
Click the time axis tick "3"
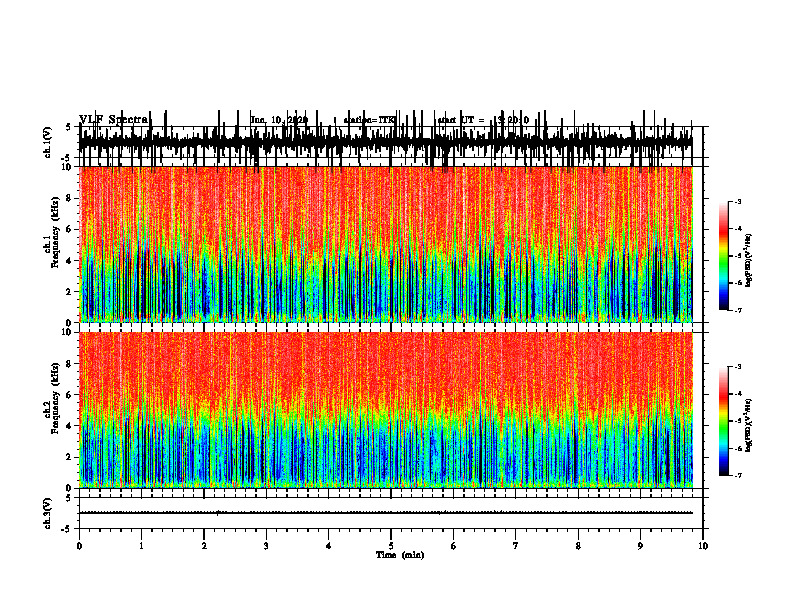pyautogui.click(x=266, y=546)
